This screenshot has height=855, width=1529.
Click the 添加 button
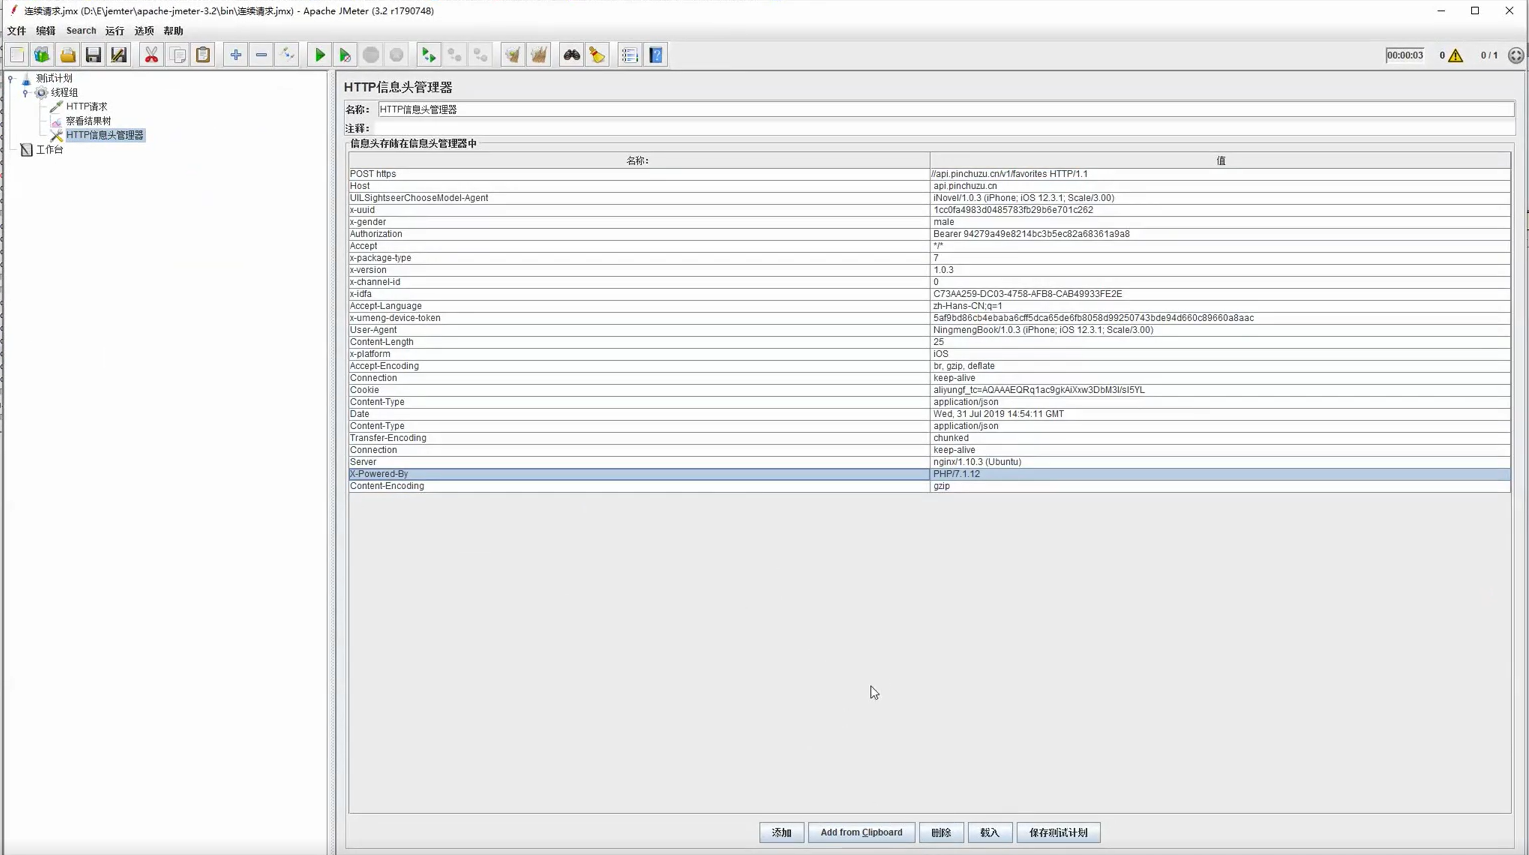click(x=782, y=832)
